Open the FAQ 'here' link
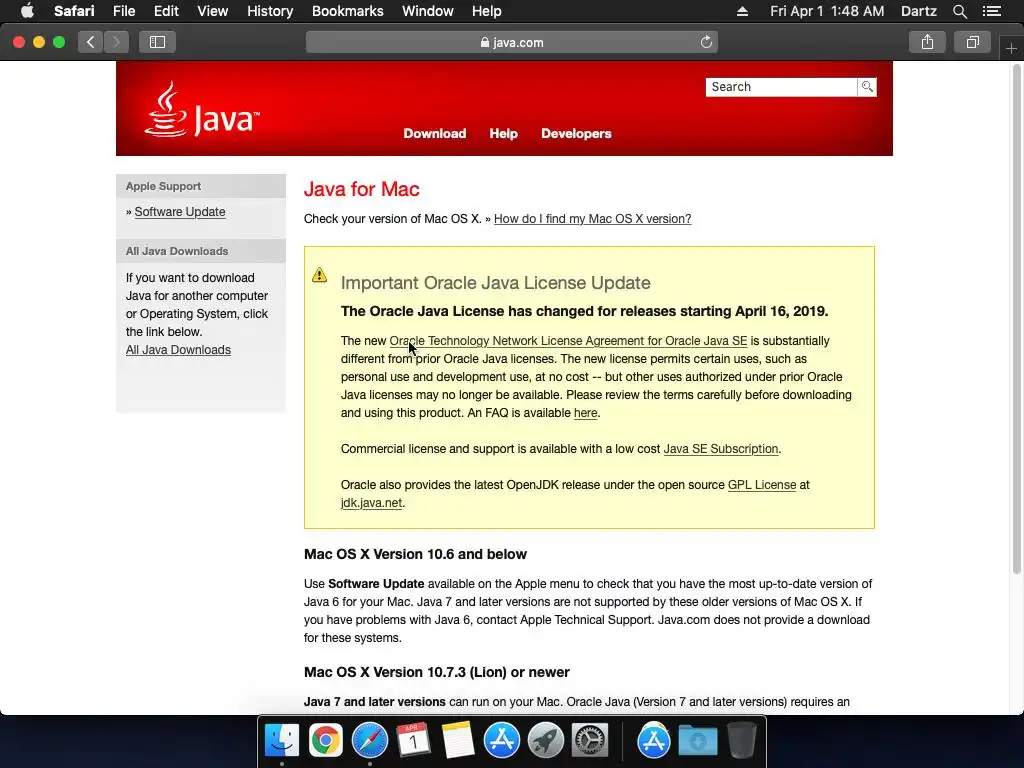 coord(585,413)
